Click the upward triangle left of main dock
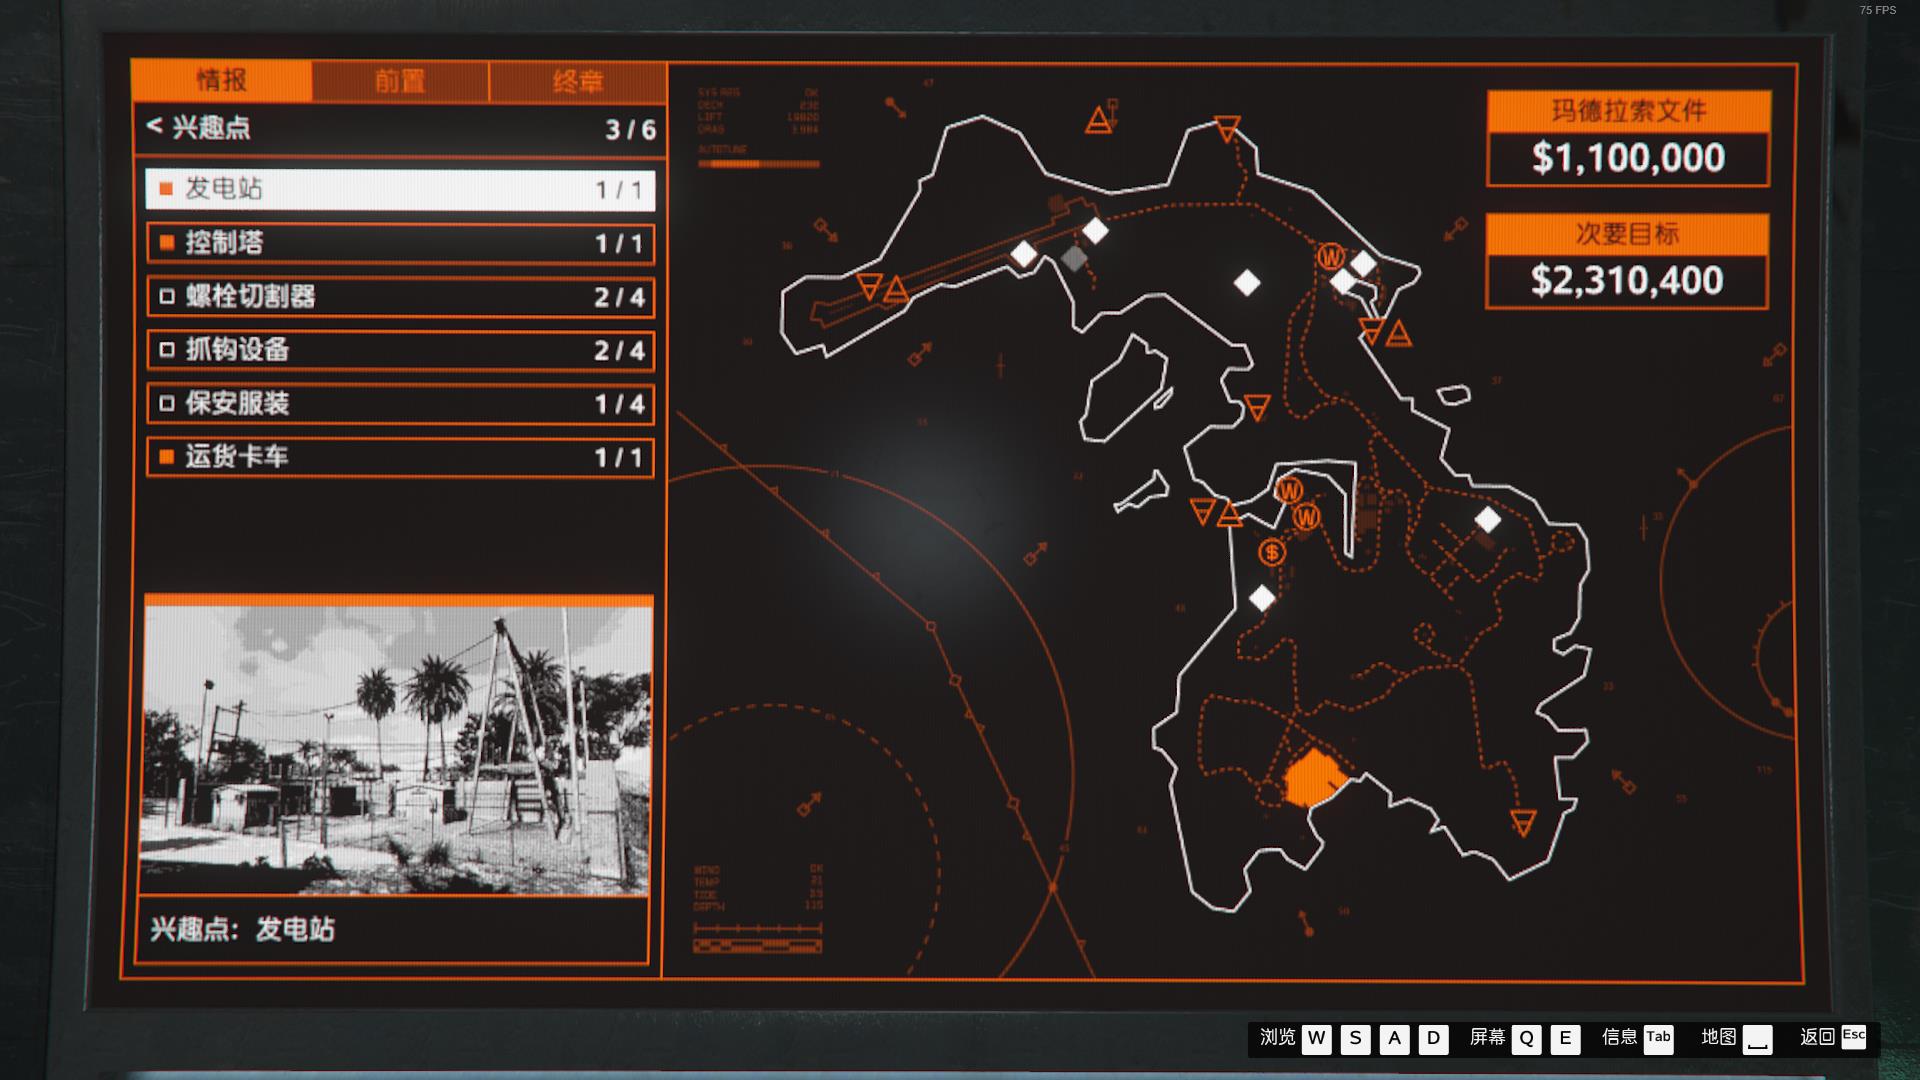The image size is (1920, 1080). (x=1229, y=514)
